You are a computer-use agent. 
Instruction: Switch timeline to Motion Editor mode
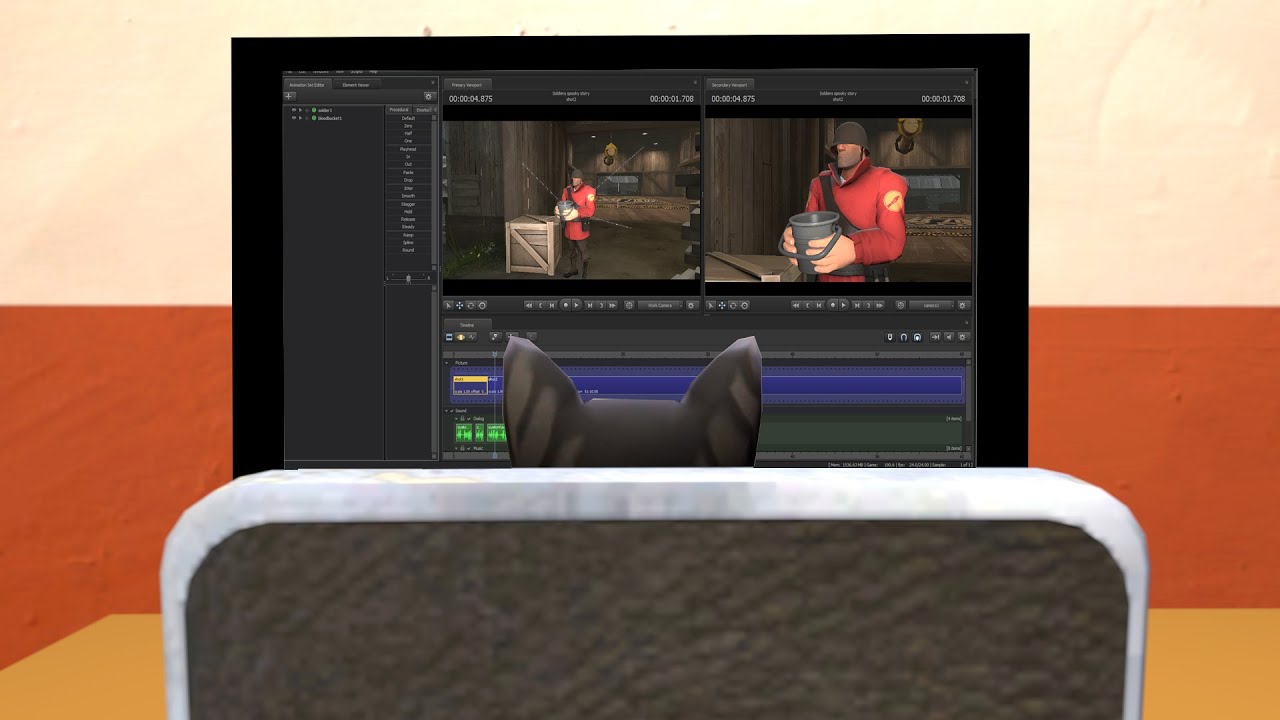(461, 337)
